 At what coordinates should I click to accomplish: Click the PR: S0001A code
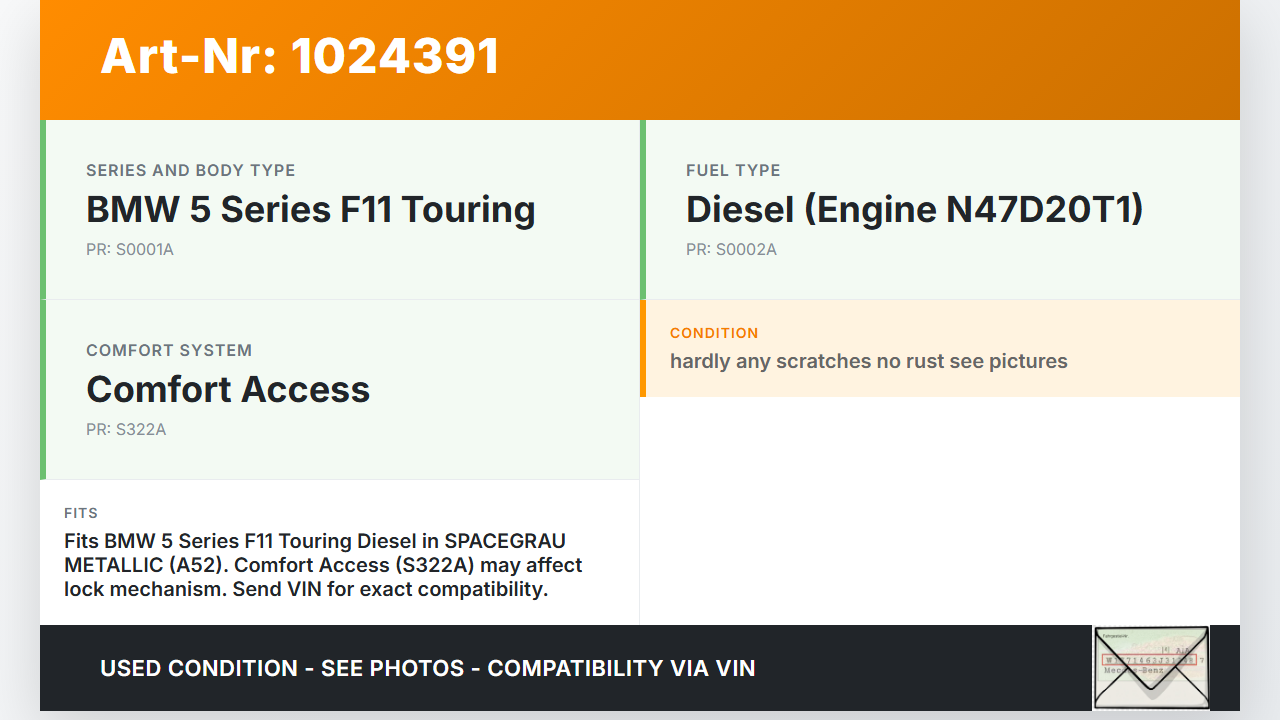pos(130,250)
